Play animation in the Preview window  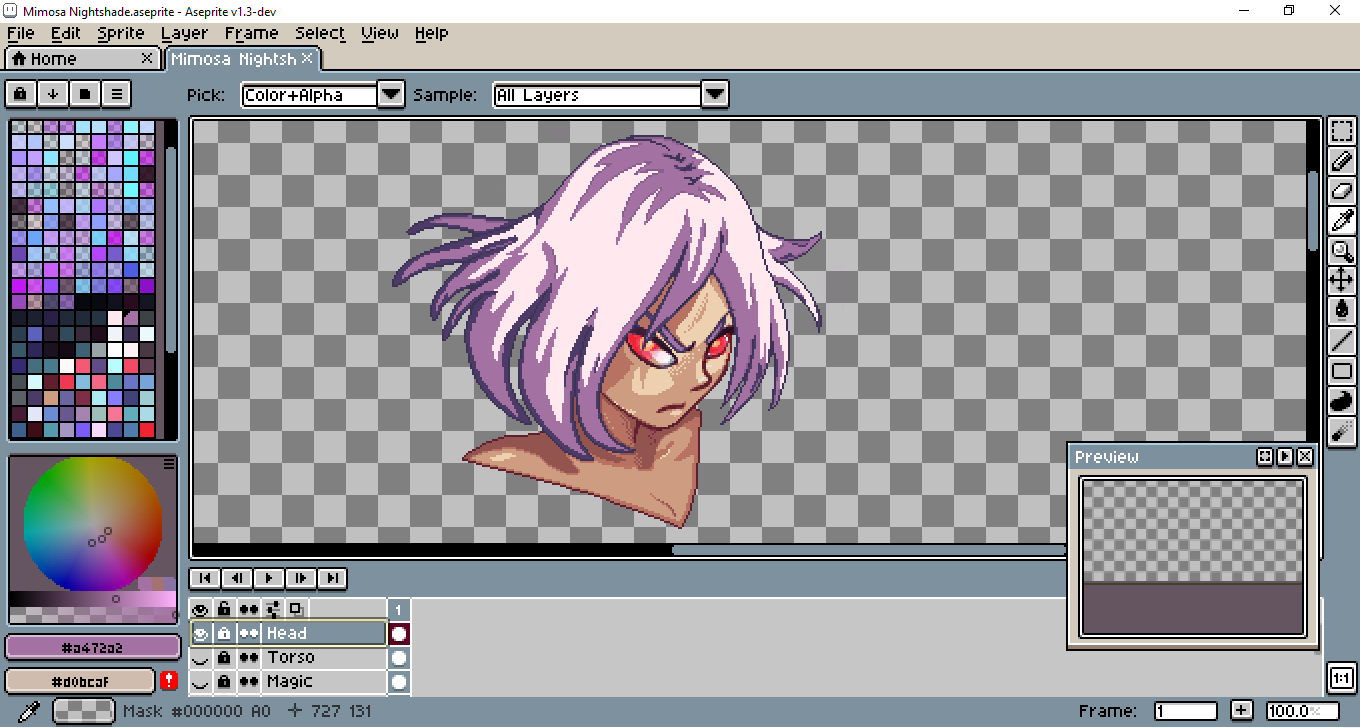pyautogui.click(x=1285, y=457)
